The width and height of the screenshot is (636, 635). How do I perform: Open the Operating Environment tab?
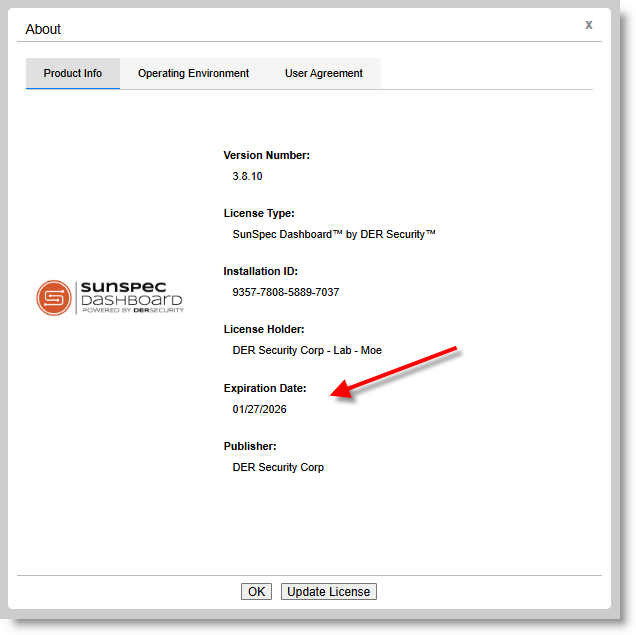click(x=193, y=74)
